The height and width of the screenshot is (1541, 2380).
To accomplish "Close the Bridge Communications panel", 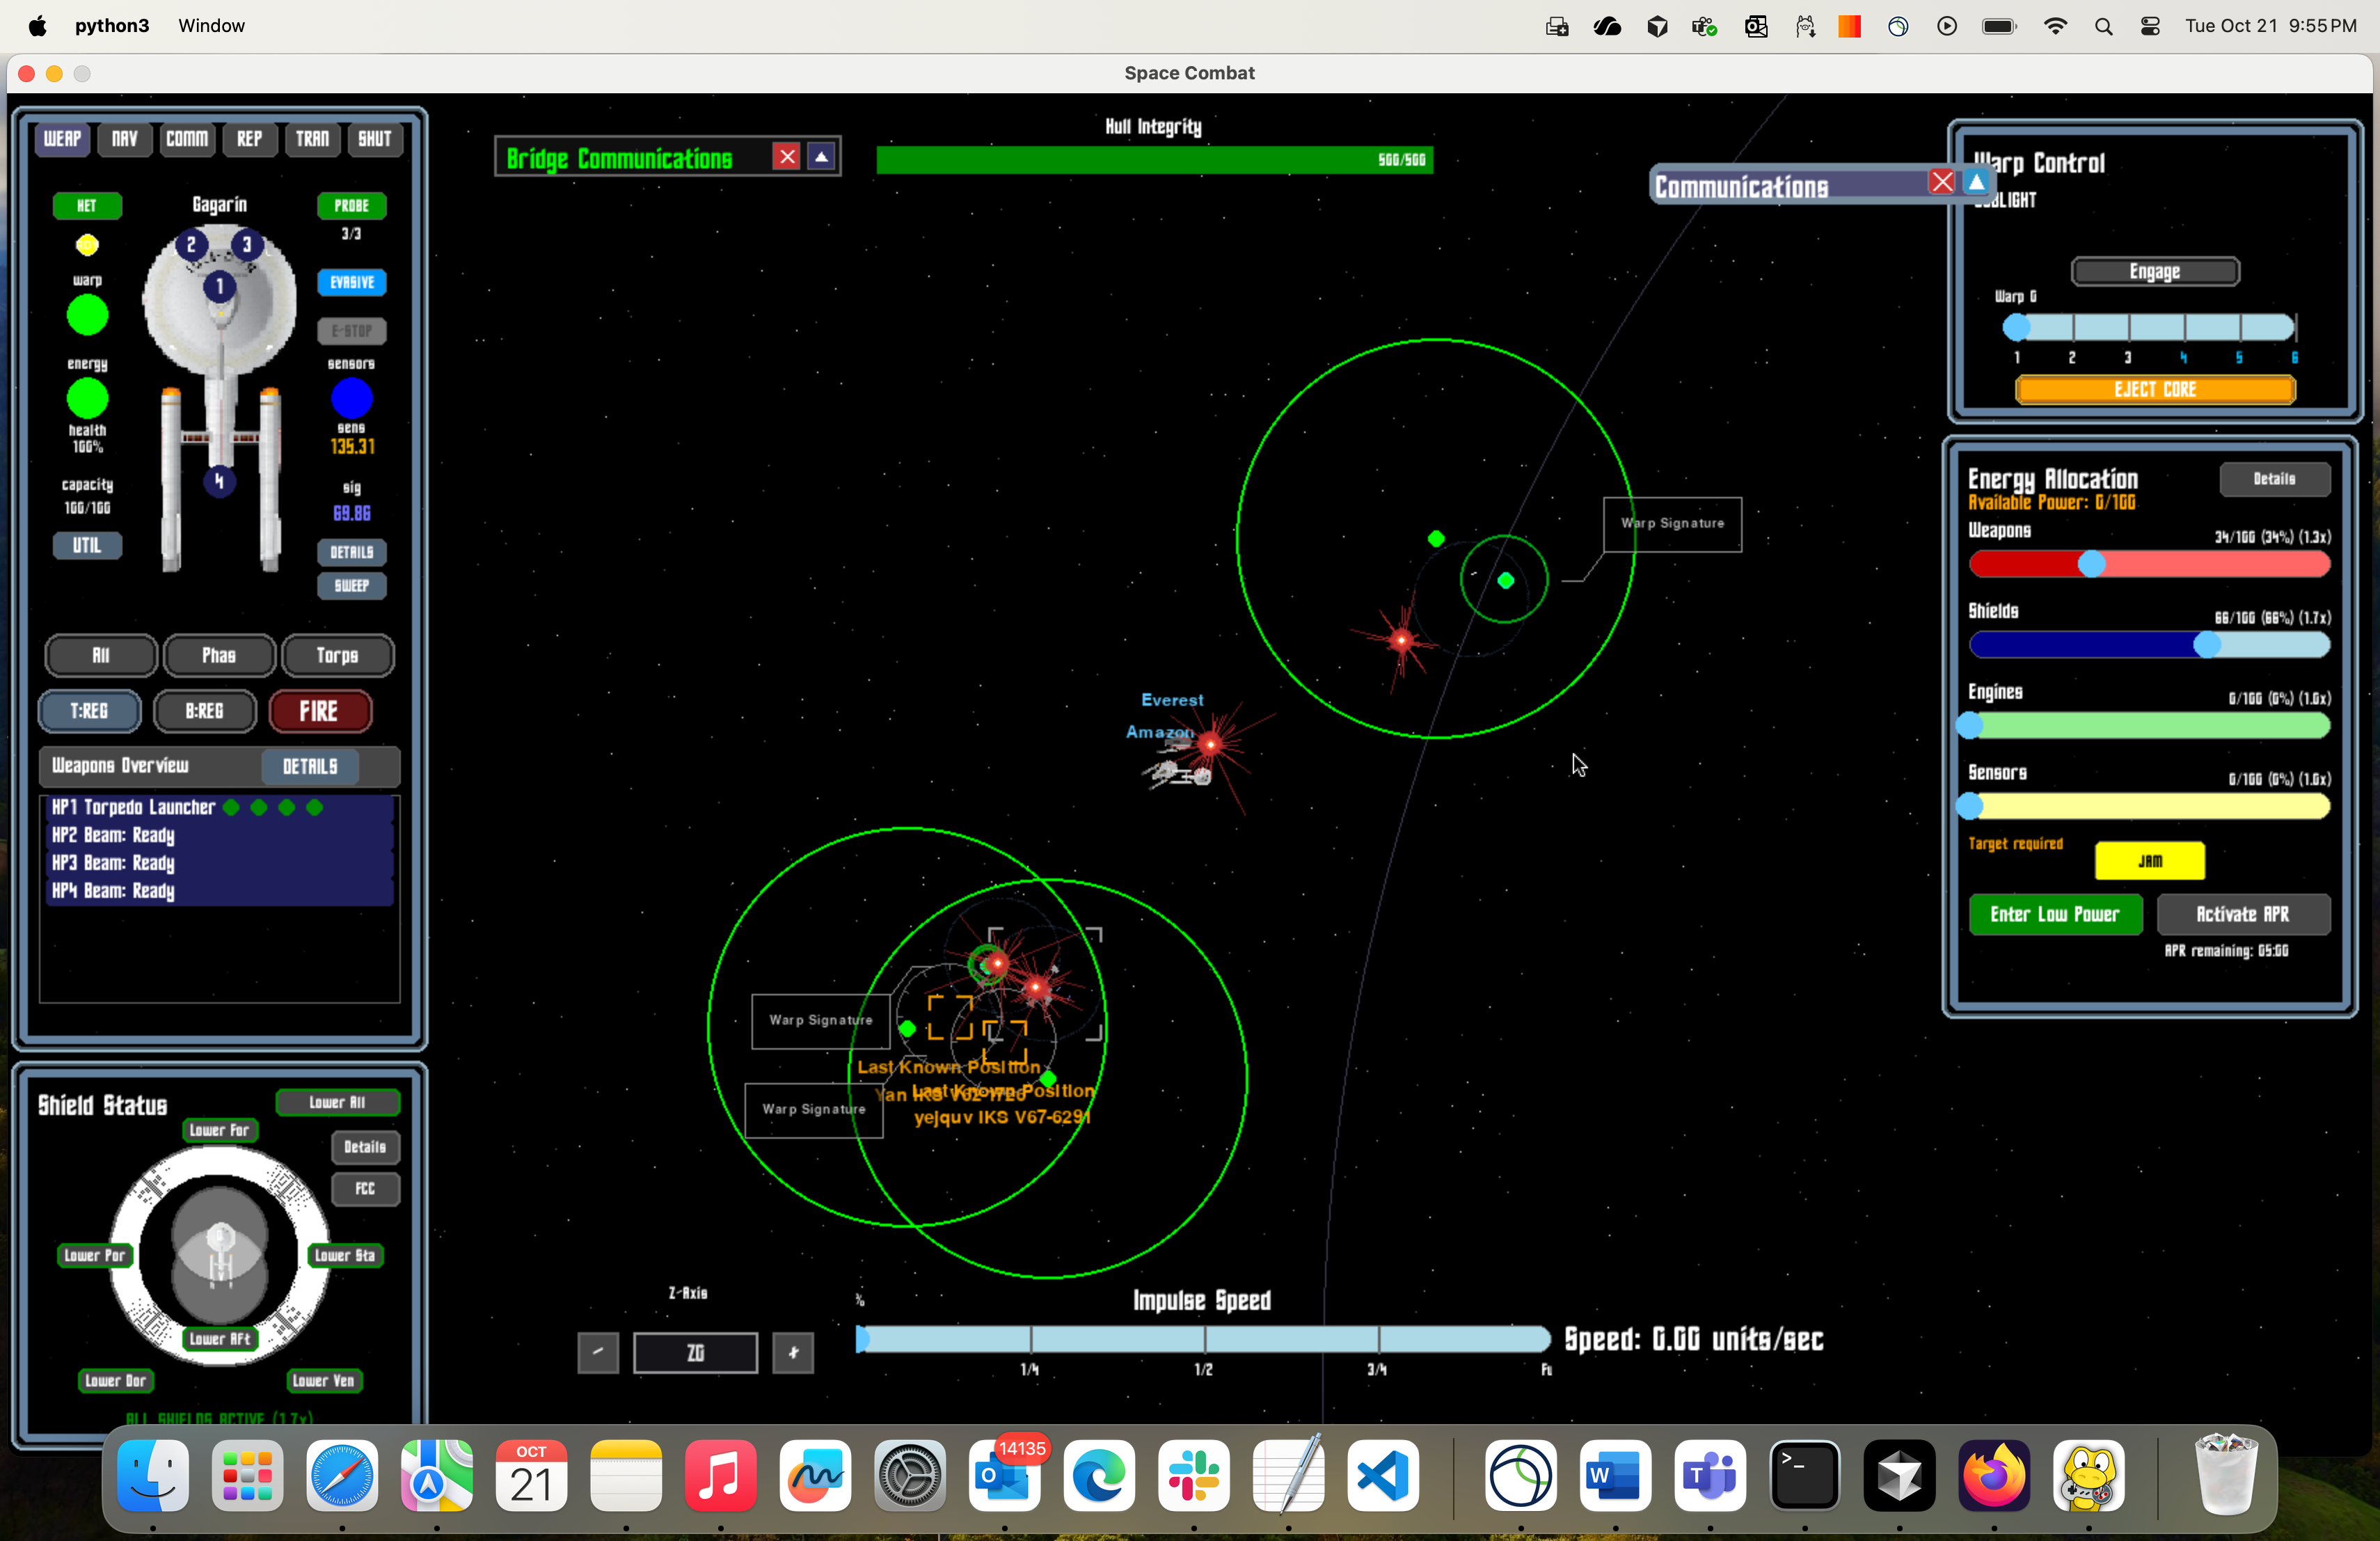I will [787, 157].
